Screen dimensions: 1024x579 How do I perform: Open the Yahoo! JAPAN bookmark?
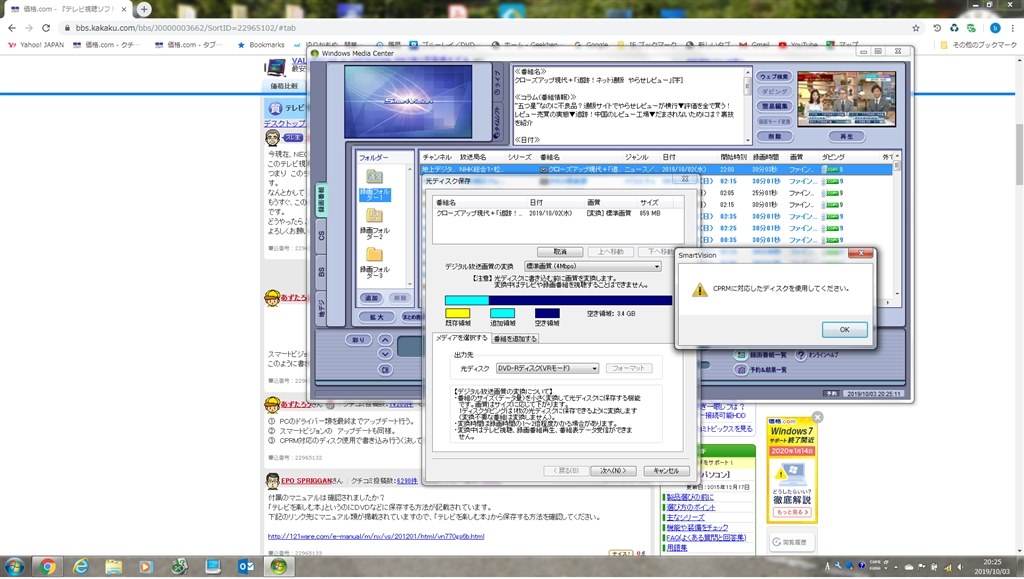pyautogui.click(x=37, y=45)
